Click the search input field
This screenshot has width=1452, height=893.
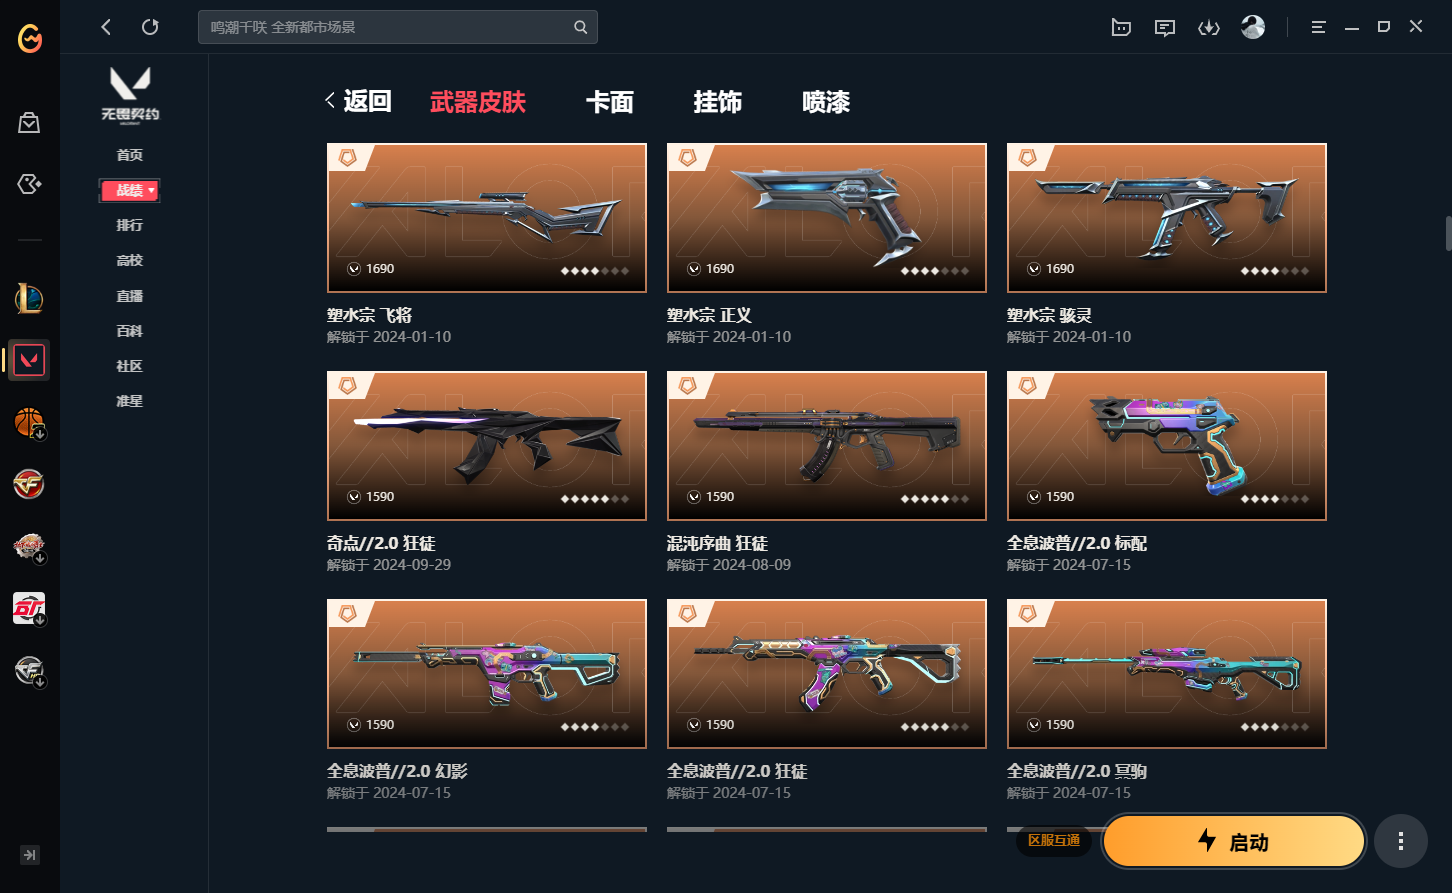pyautogui.click(x=386, y=27)
